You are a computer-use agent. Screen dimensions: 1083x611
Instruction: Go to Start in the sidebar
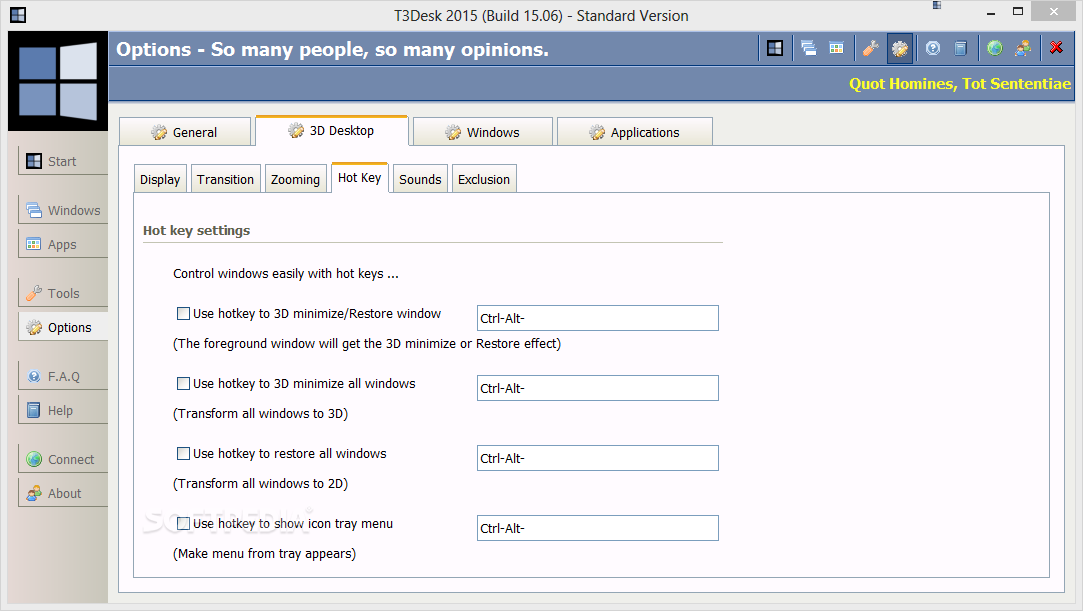coord(63,162)
